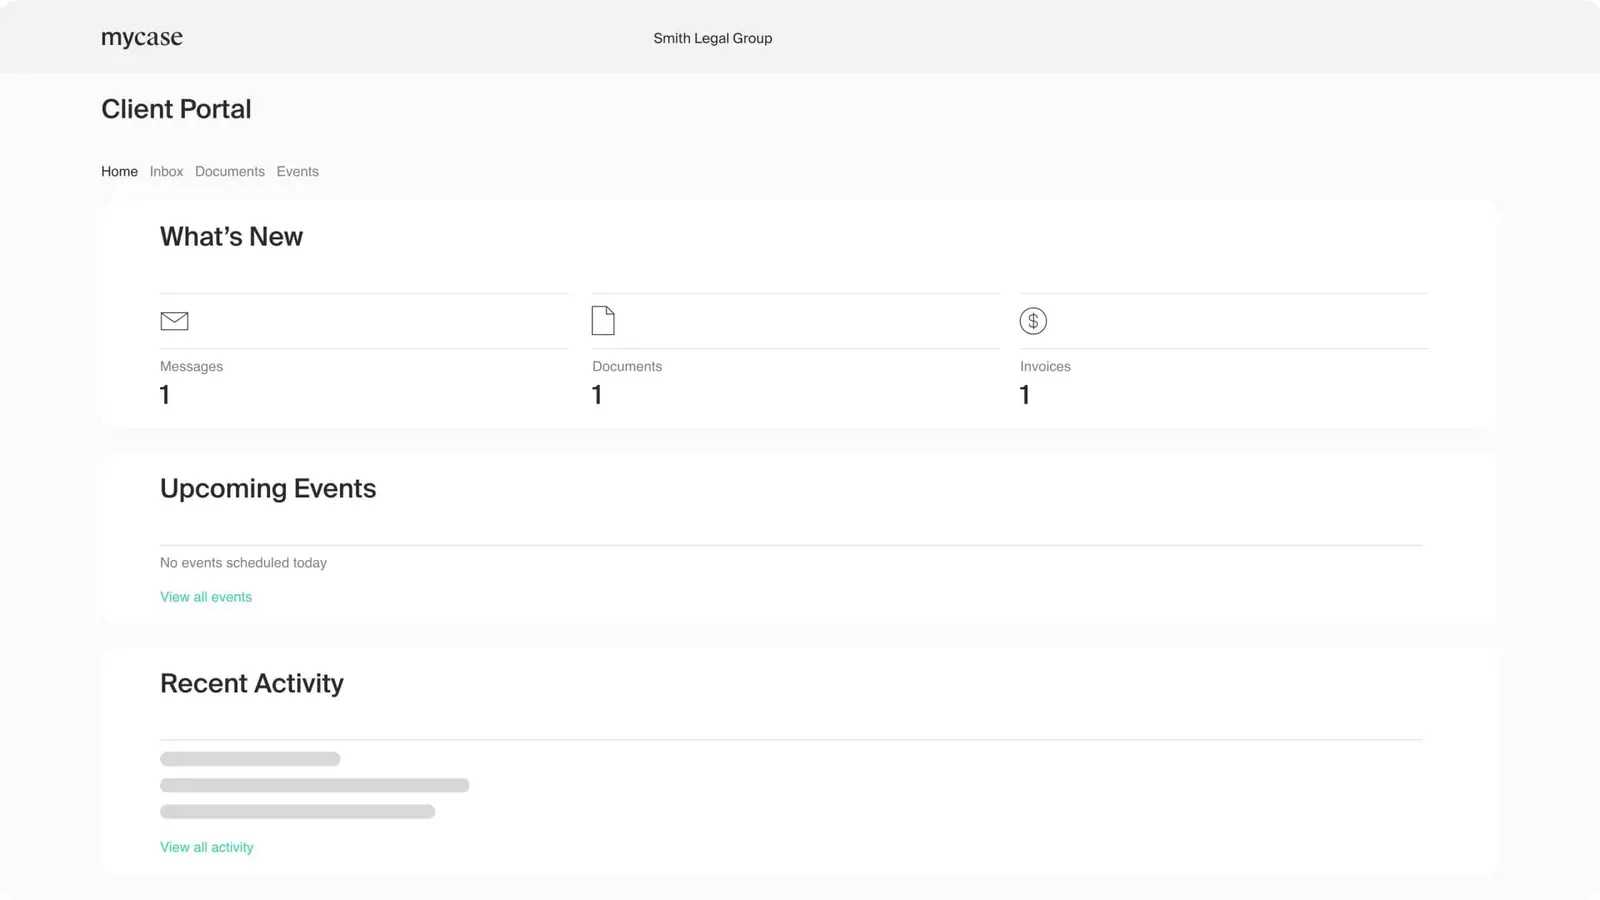This screenshot has width=1600, height=900.
Task: Click the Documents count of 1
Action: point(597,395)
